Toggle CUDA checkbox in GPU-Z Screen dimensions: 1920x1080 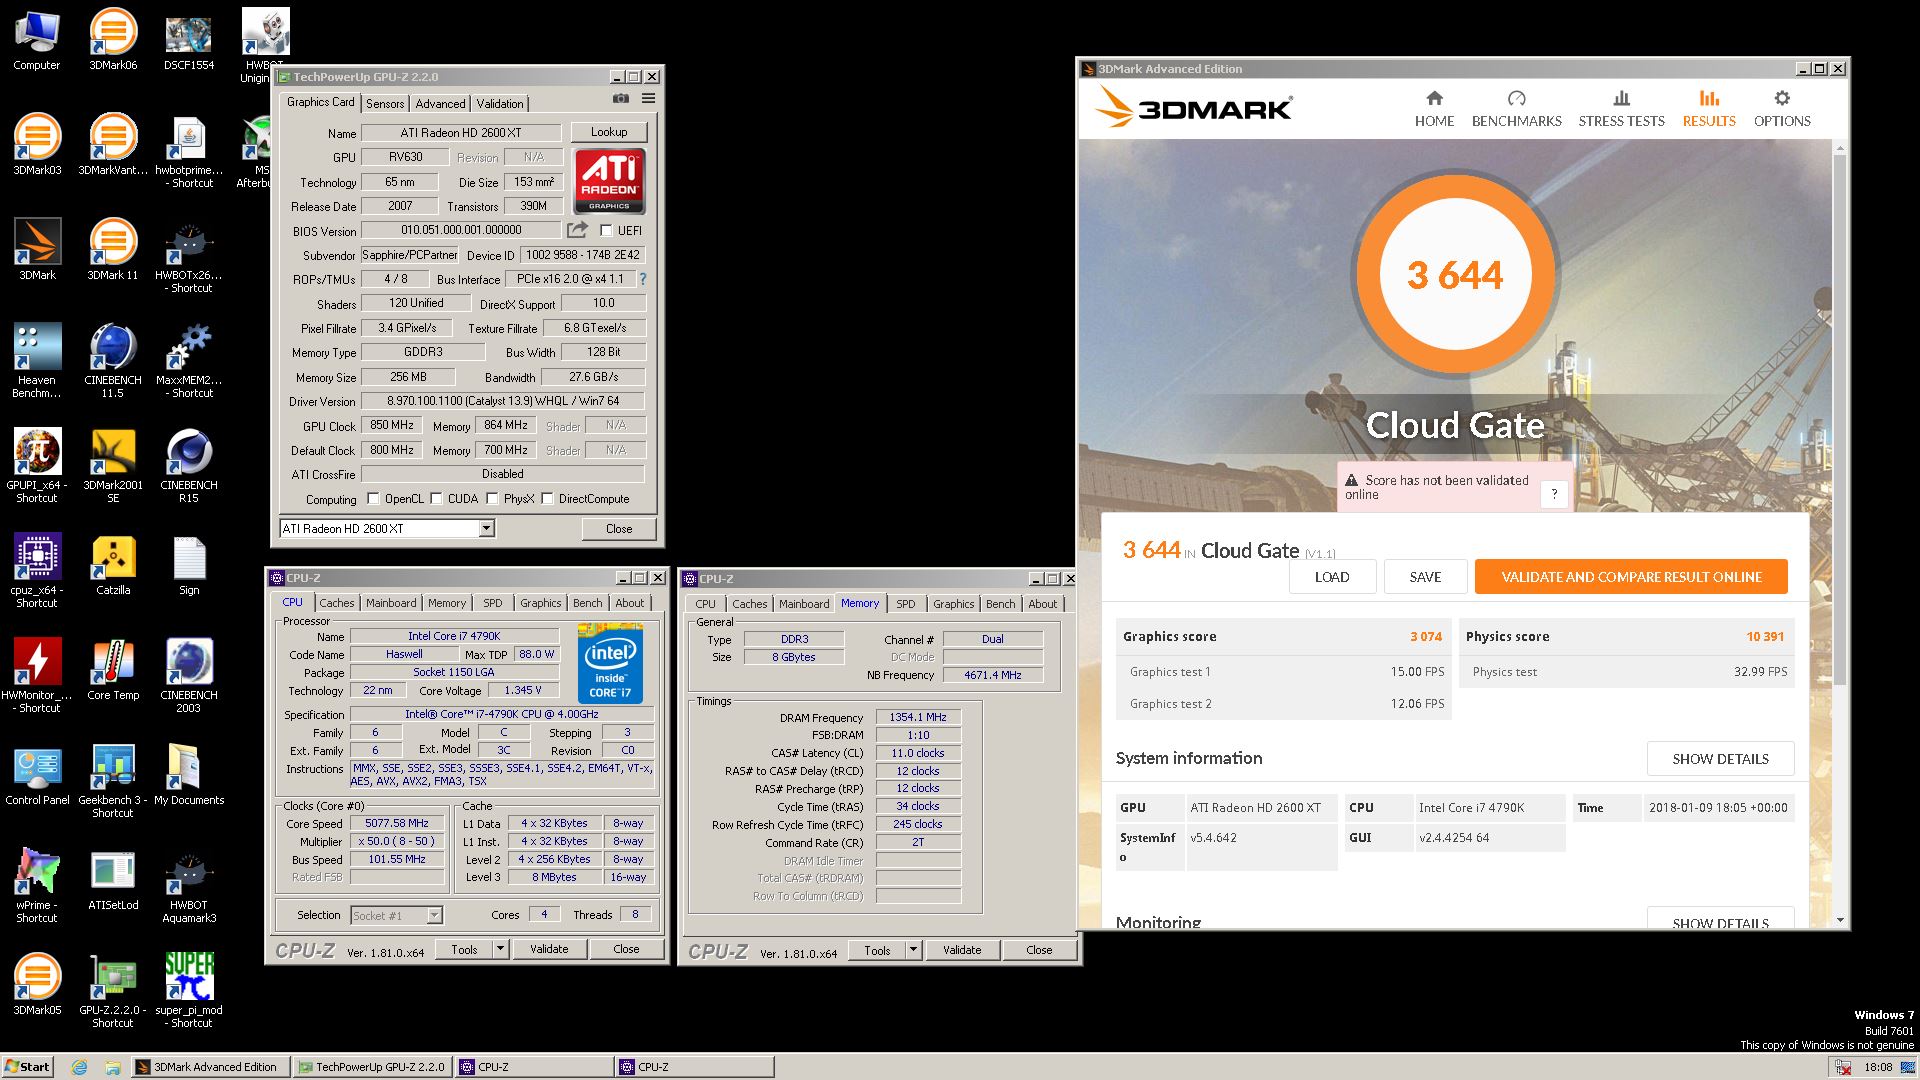tap(436, 499)
